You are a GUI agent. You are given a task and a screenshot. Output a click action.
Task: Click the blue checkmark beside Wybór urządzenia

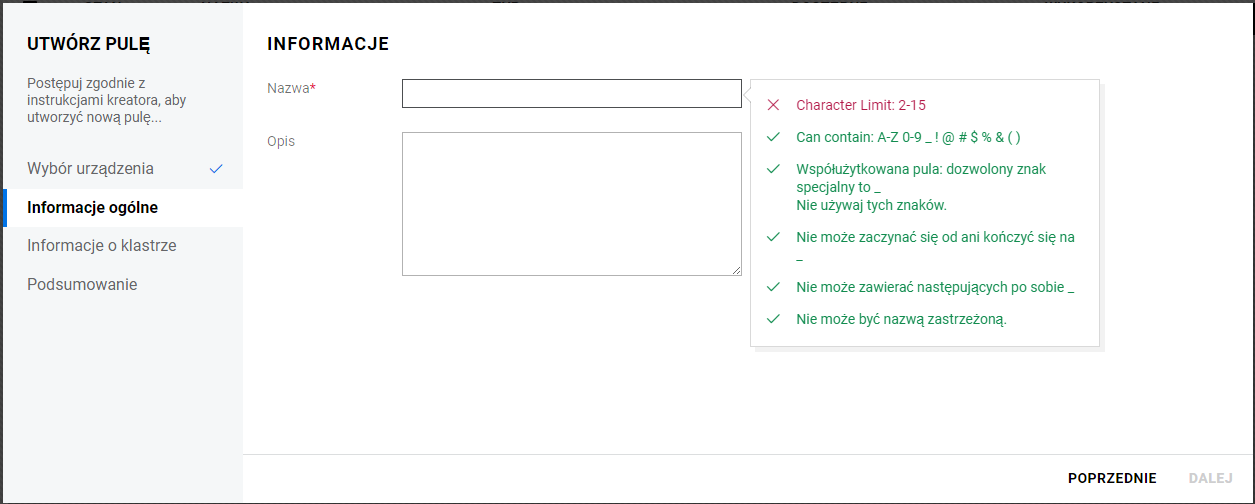click(x=216, y=169)
